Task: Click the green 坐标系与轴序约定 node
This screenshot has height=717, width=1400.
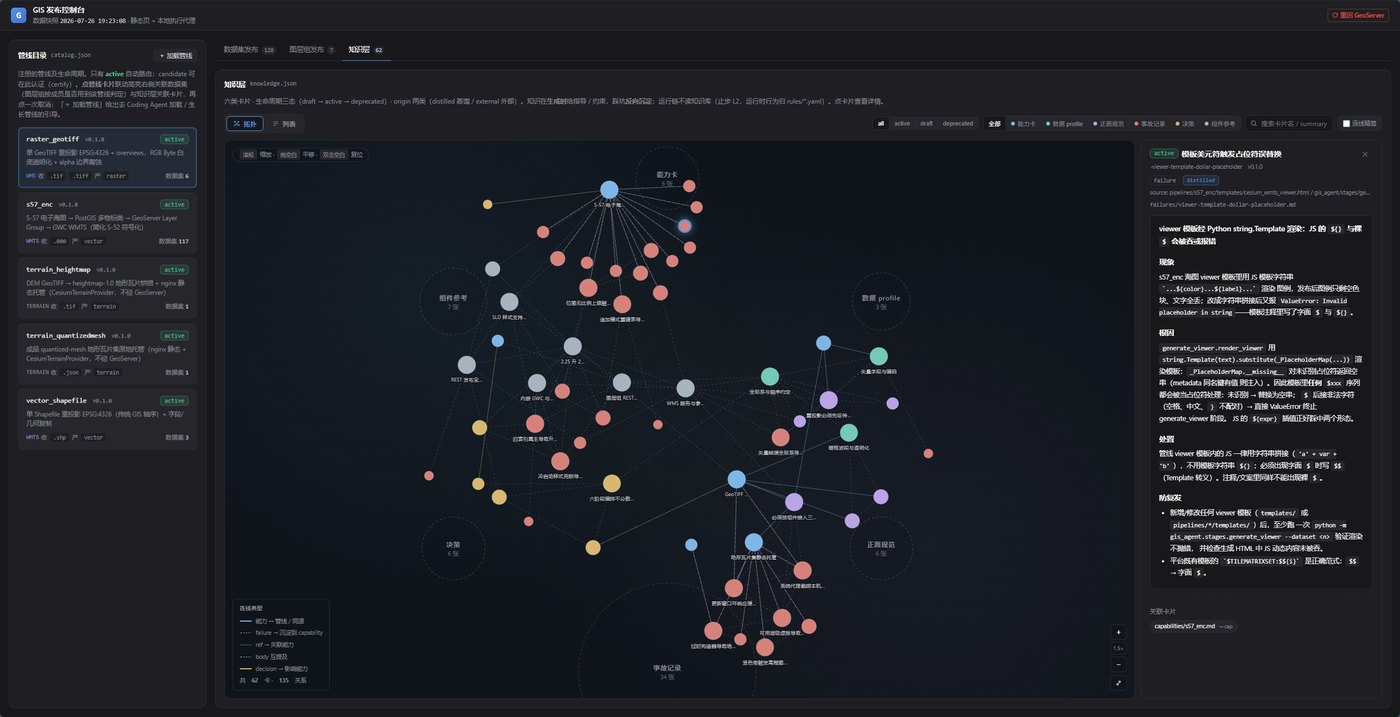Action: [x=770, y=376]
